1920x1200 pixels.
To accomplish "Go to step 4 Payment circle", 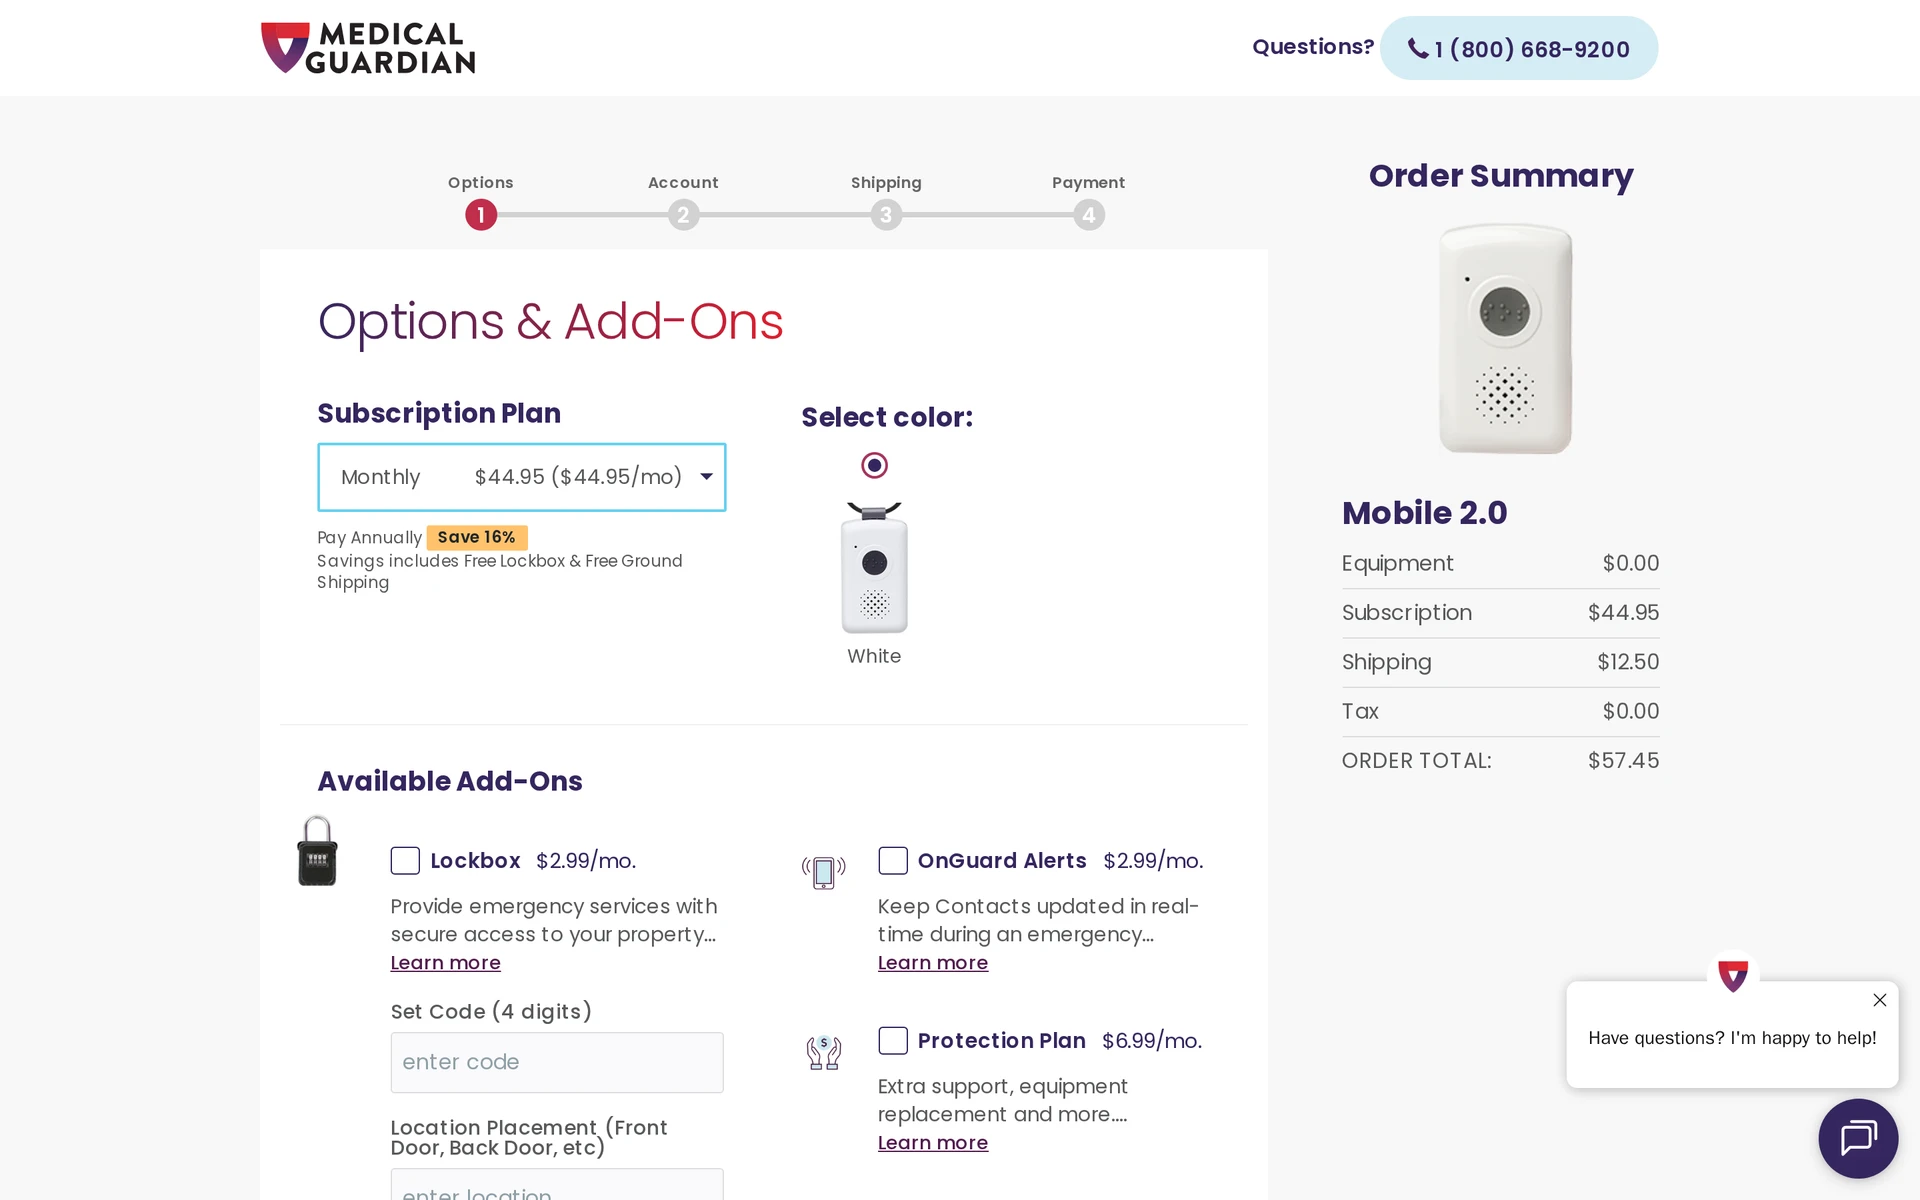I will (1089, 215).
